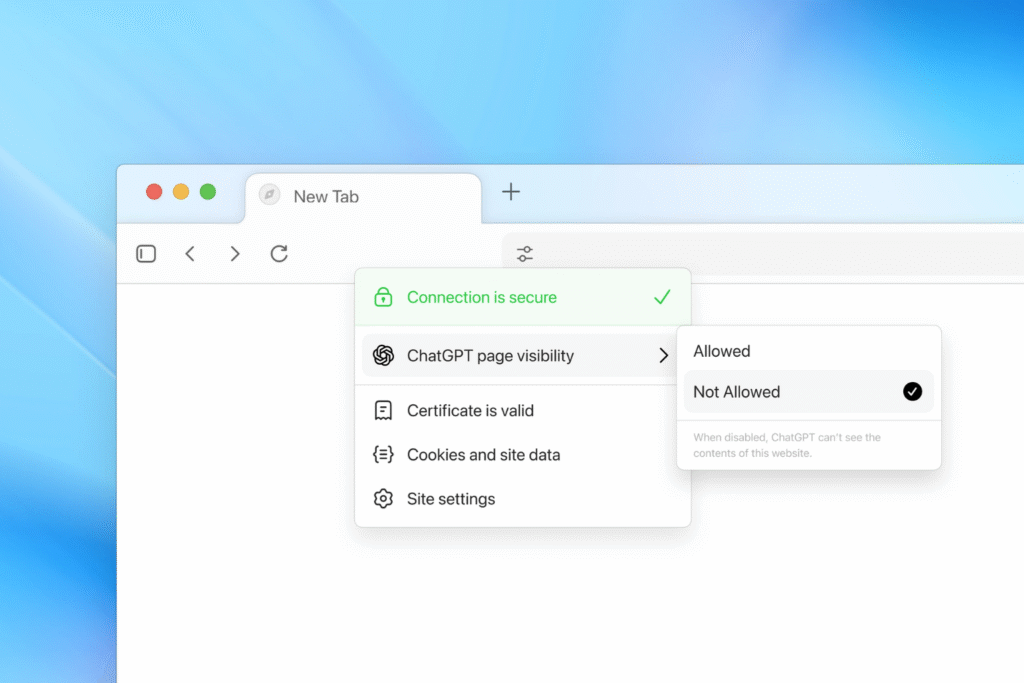This screenshot has height=683, width=1024.
Task: Select the Not Allowed option
Action: tap(737, 392)
